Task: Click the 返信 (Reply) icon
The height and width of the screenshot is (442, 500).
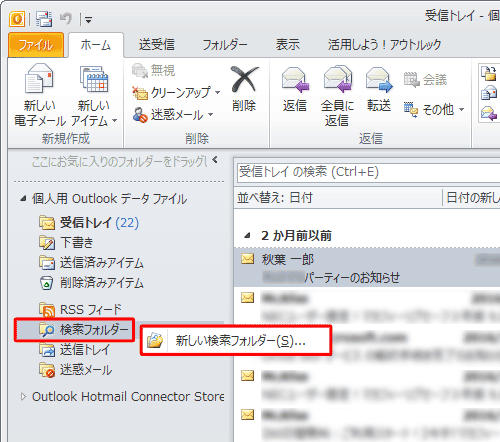Action: [295, 80]
